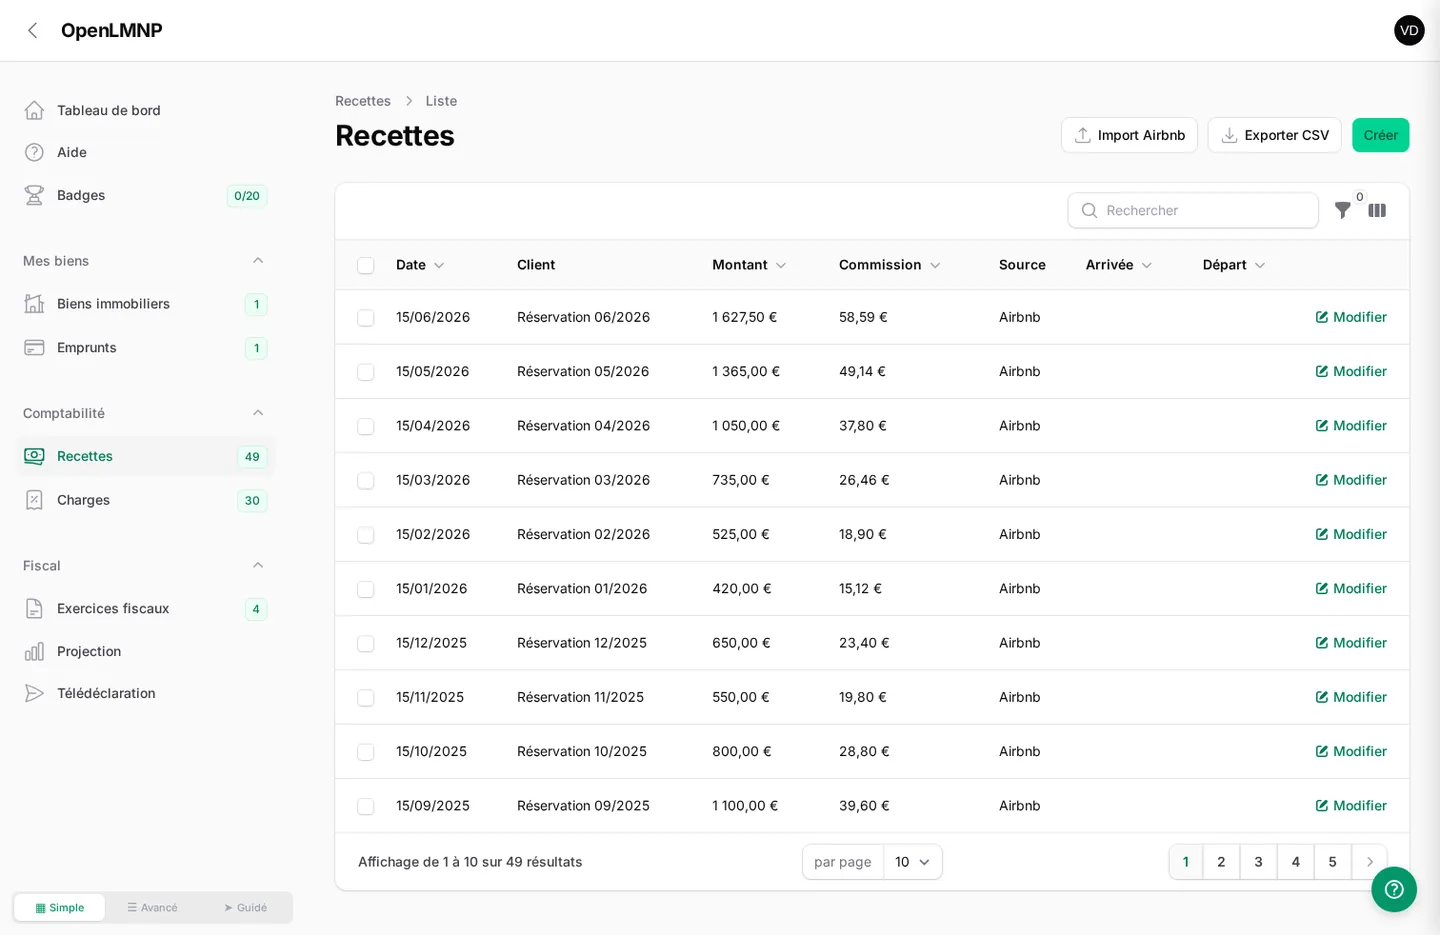Open the VD user avatar menu
The height and width of the screenshot is (935, 1440).
point(1409,30)
